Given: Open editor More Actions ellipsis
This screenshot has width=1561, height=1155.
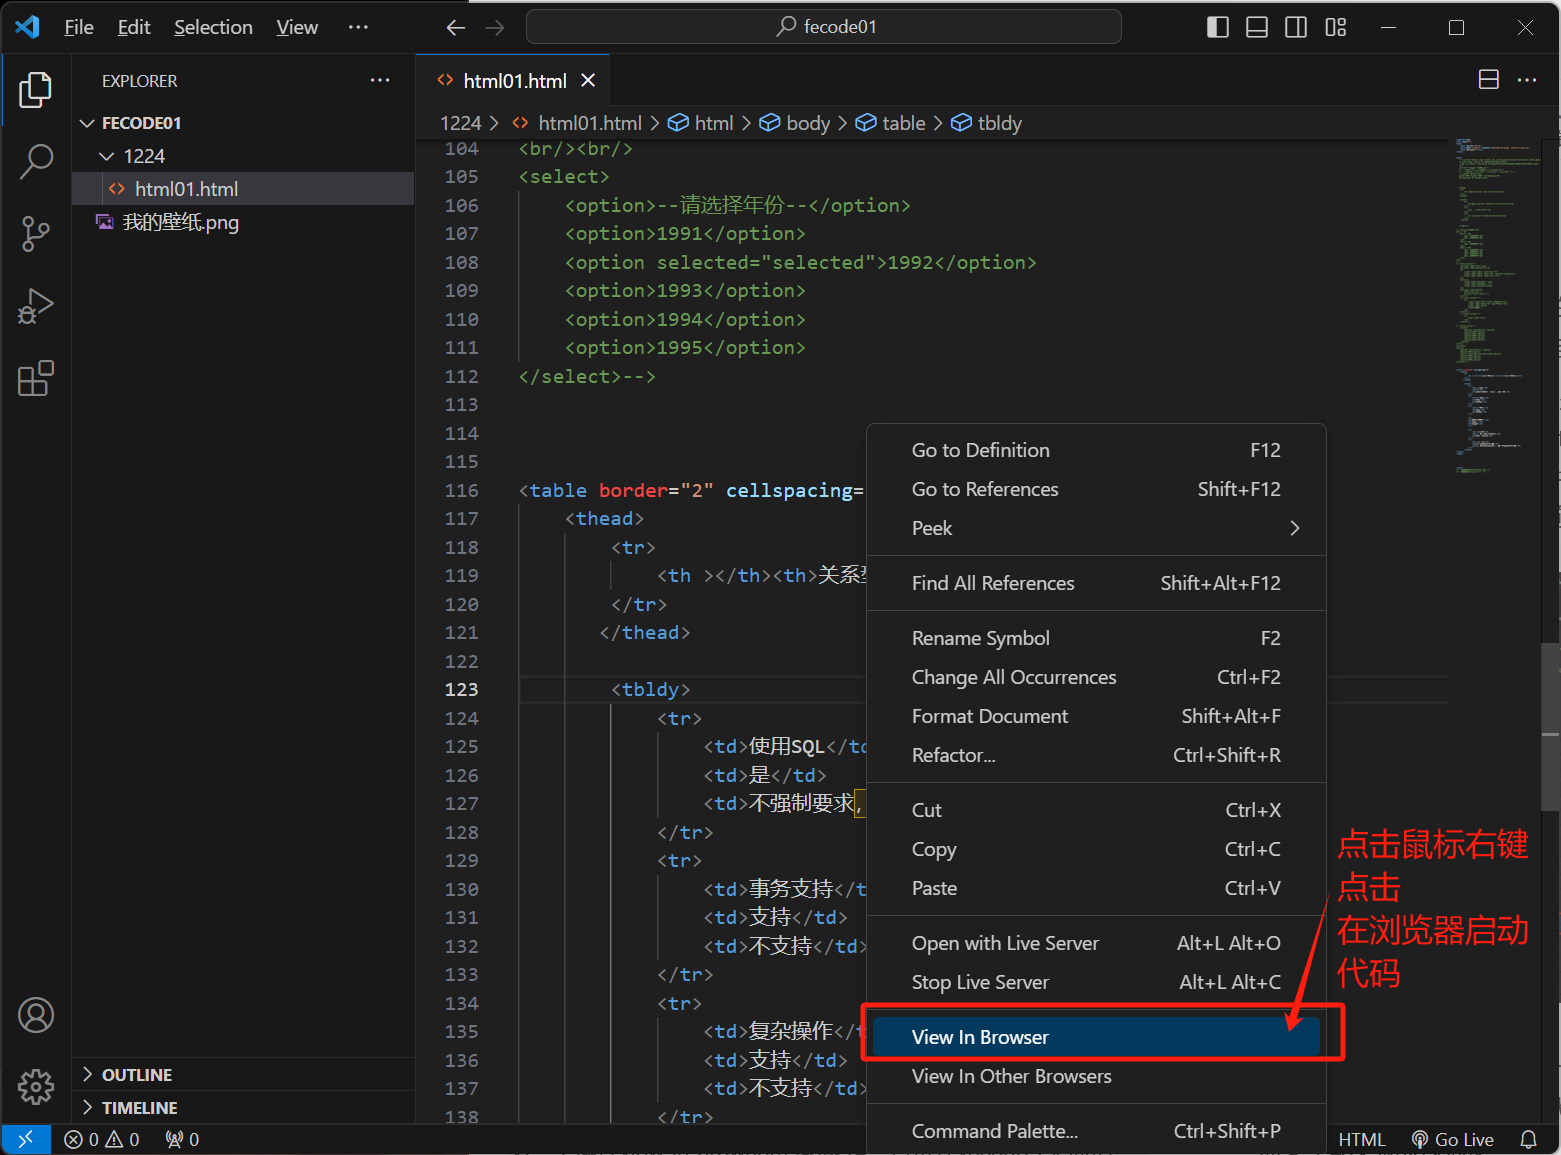Looking at the screenshot, I should click(x=1527, y=80).
